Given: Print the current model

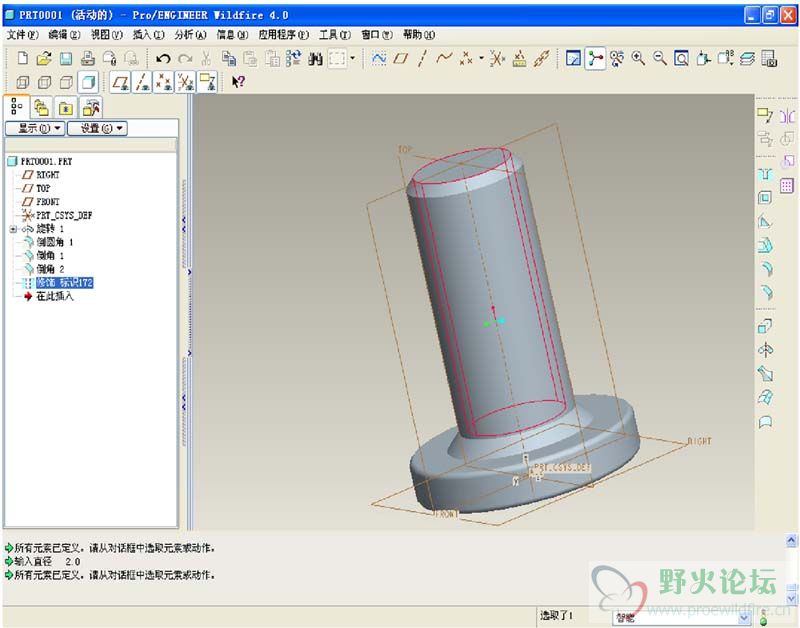Looking at the screenshot, I should pos(88,58).
